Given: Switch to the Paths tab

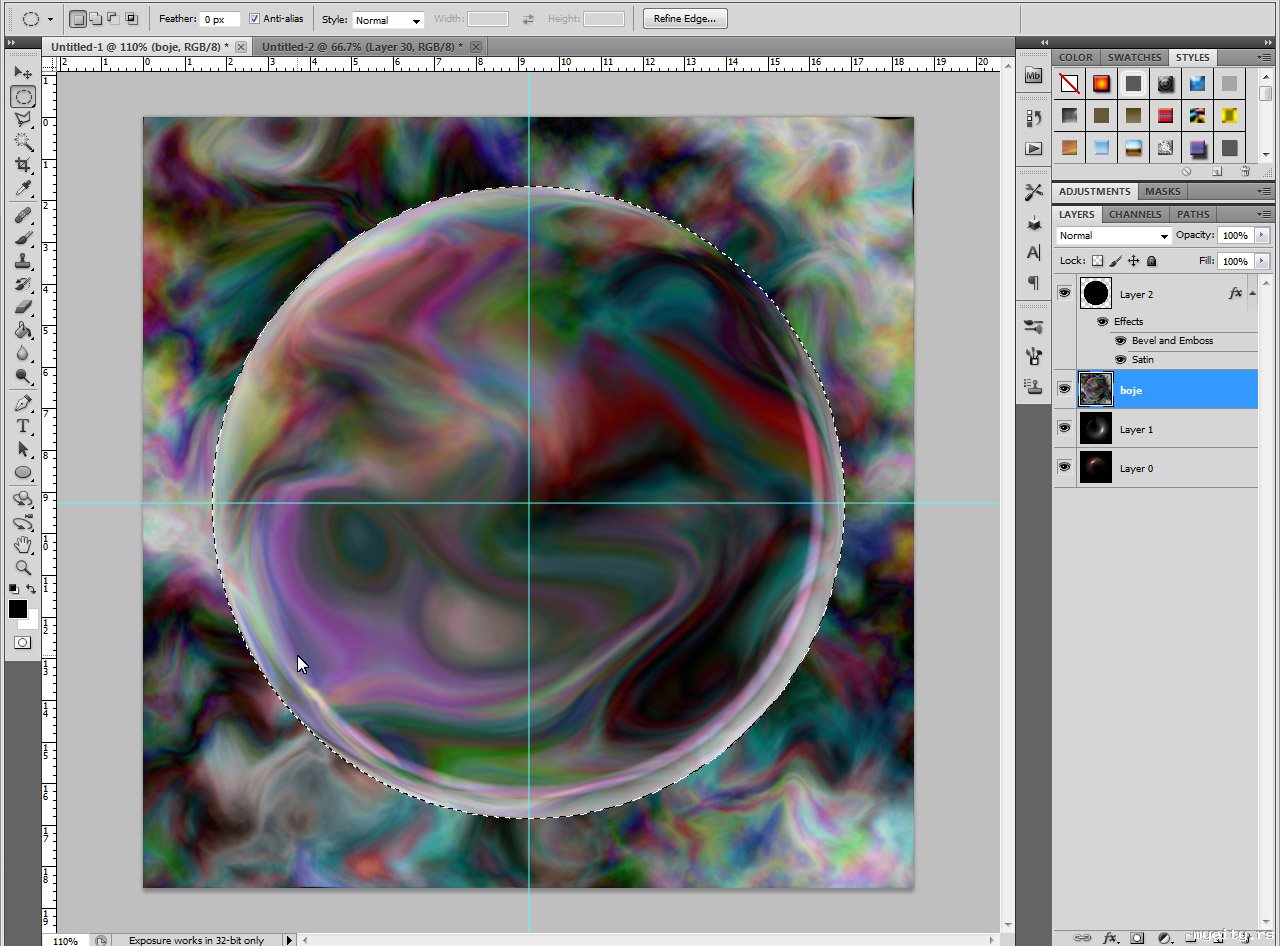Looking at the screenshot, I should point(1193,214).
